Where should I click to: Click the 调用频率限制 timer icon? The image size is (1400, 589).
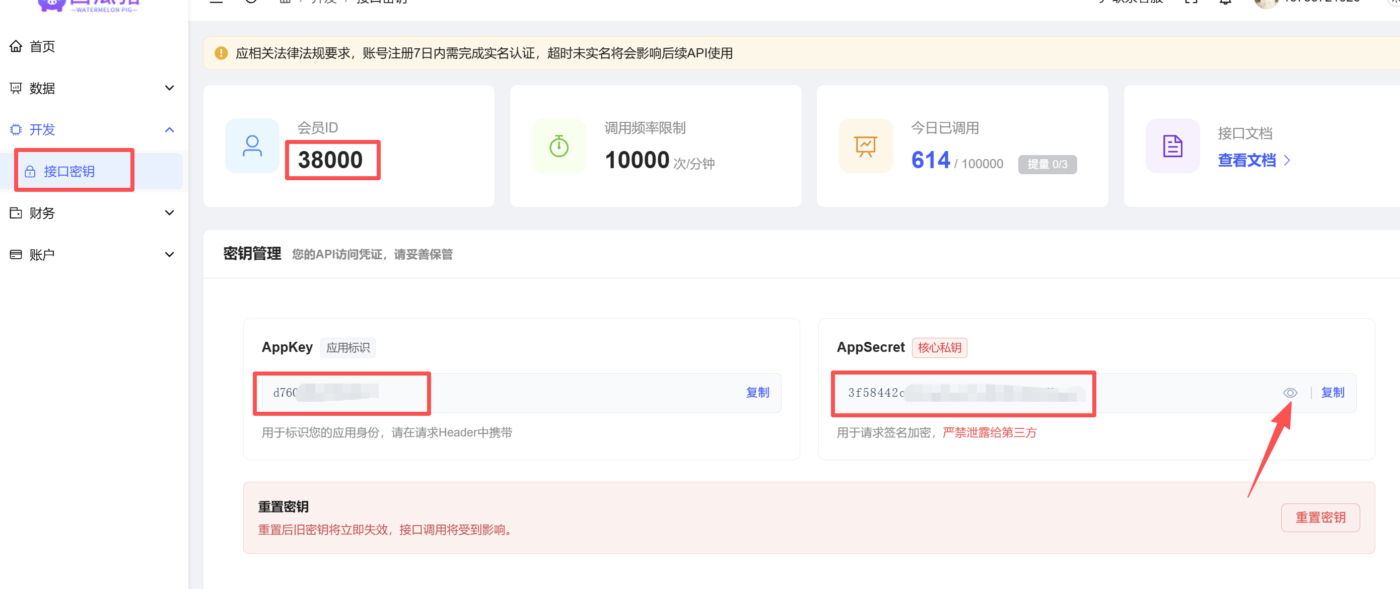coord(559,146)
